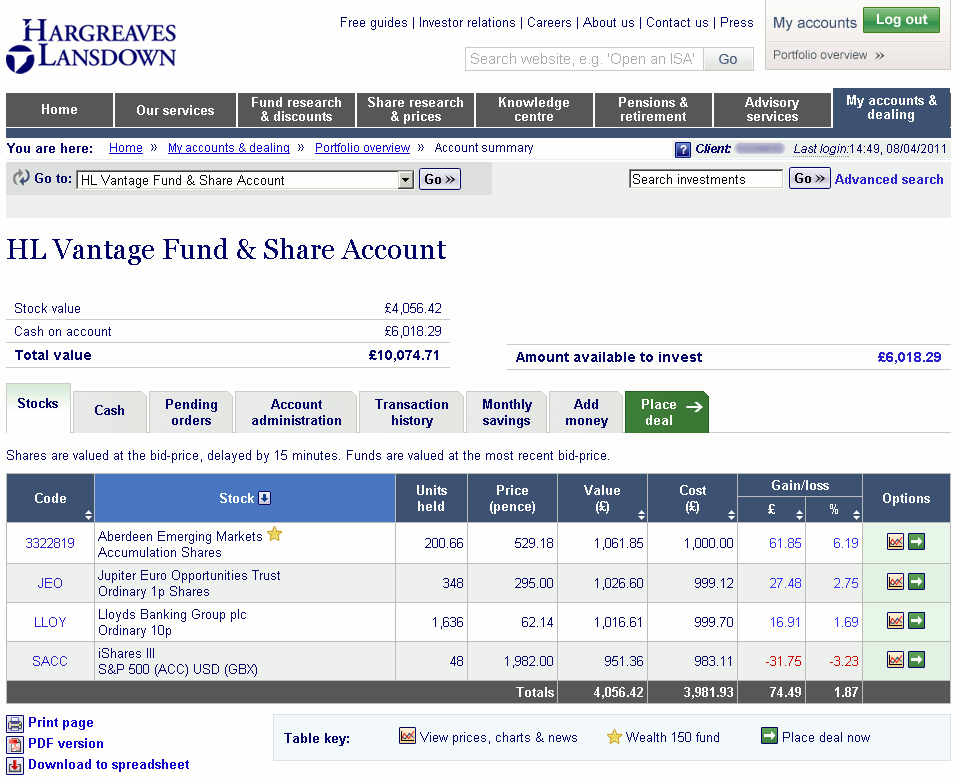Click the spreadsheet download icon
This screenshot has height=781, width=957.
[x=15, y=766]
